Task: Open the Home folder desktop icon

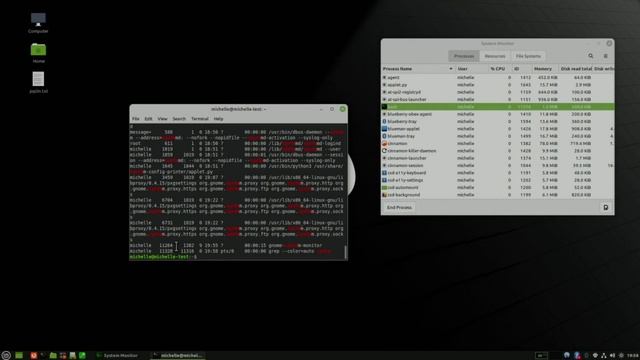Action: [38, 53]
